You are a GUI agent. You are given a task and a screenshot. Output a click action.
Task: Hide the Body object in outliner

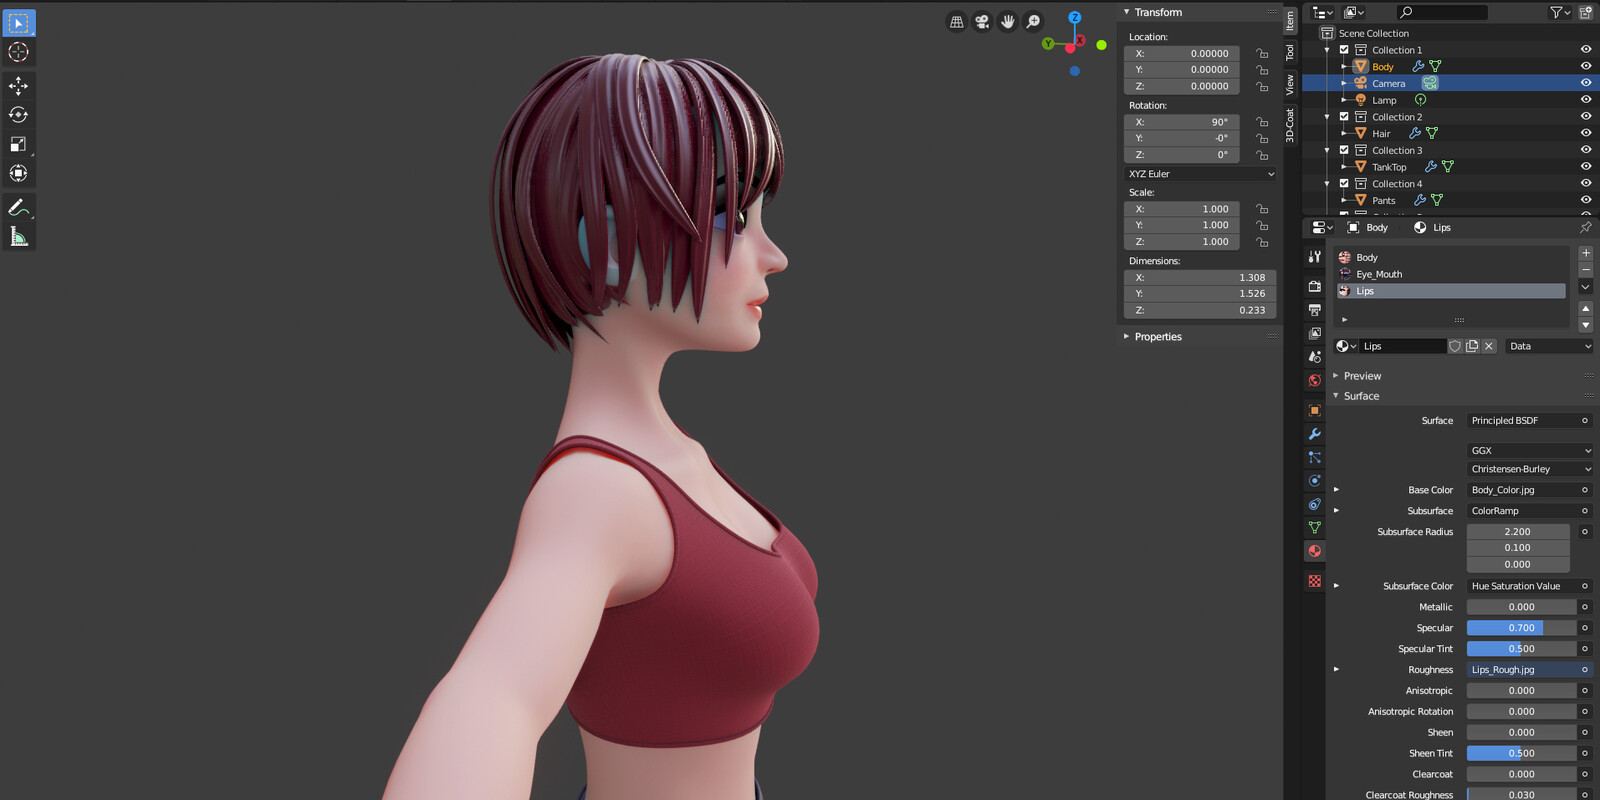click(x=1586, y=66)
